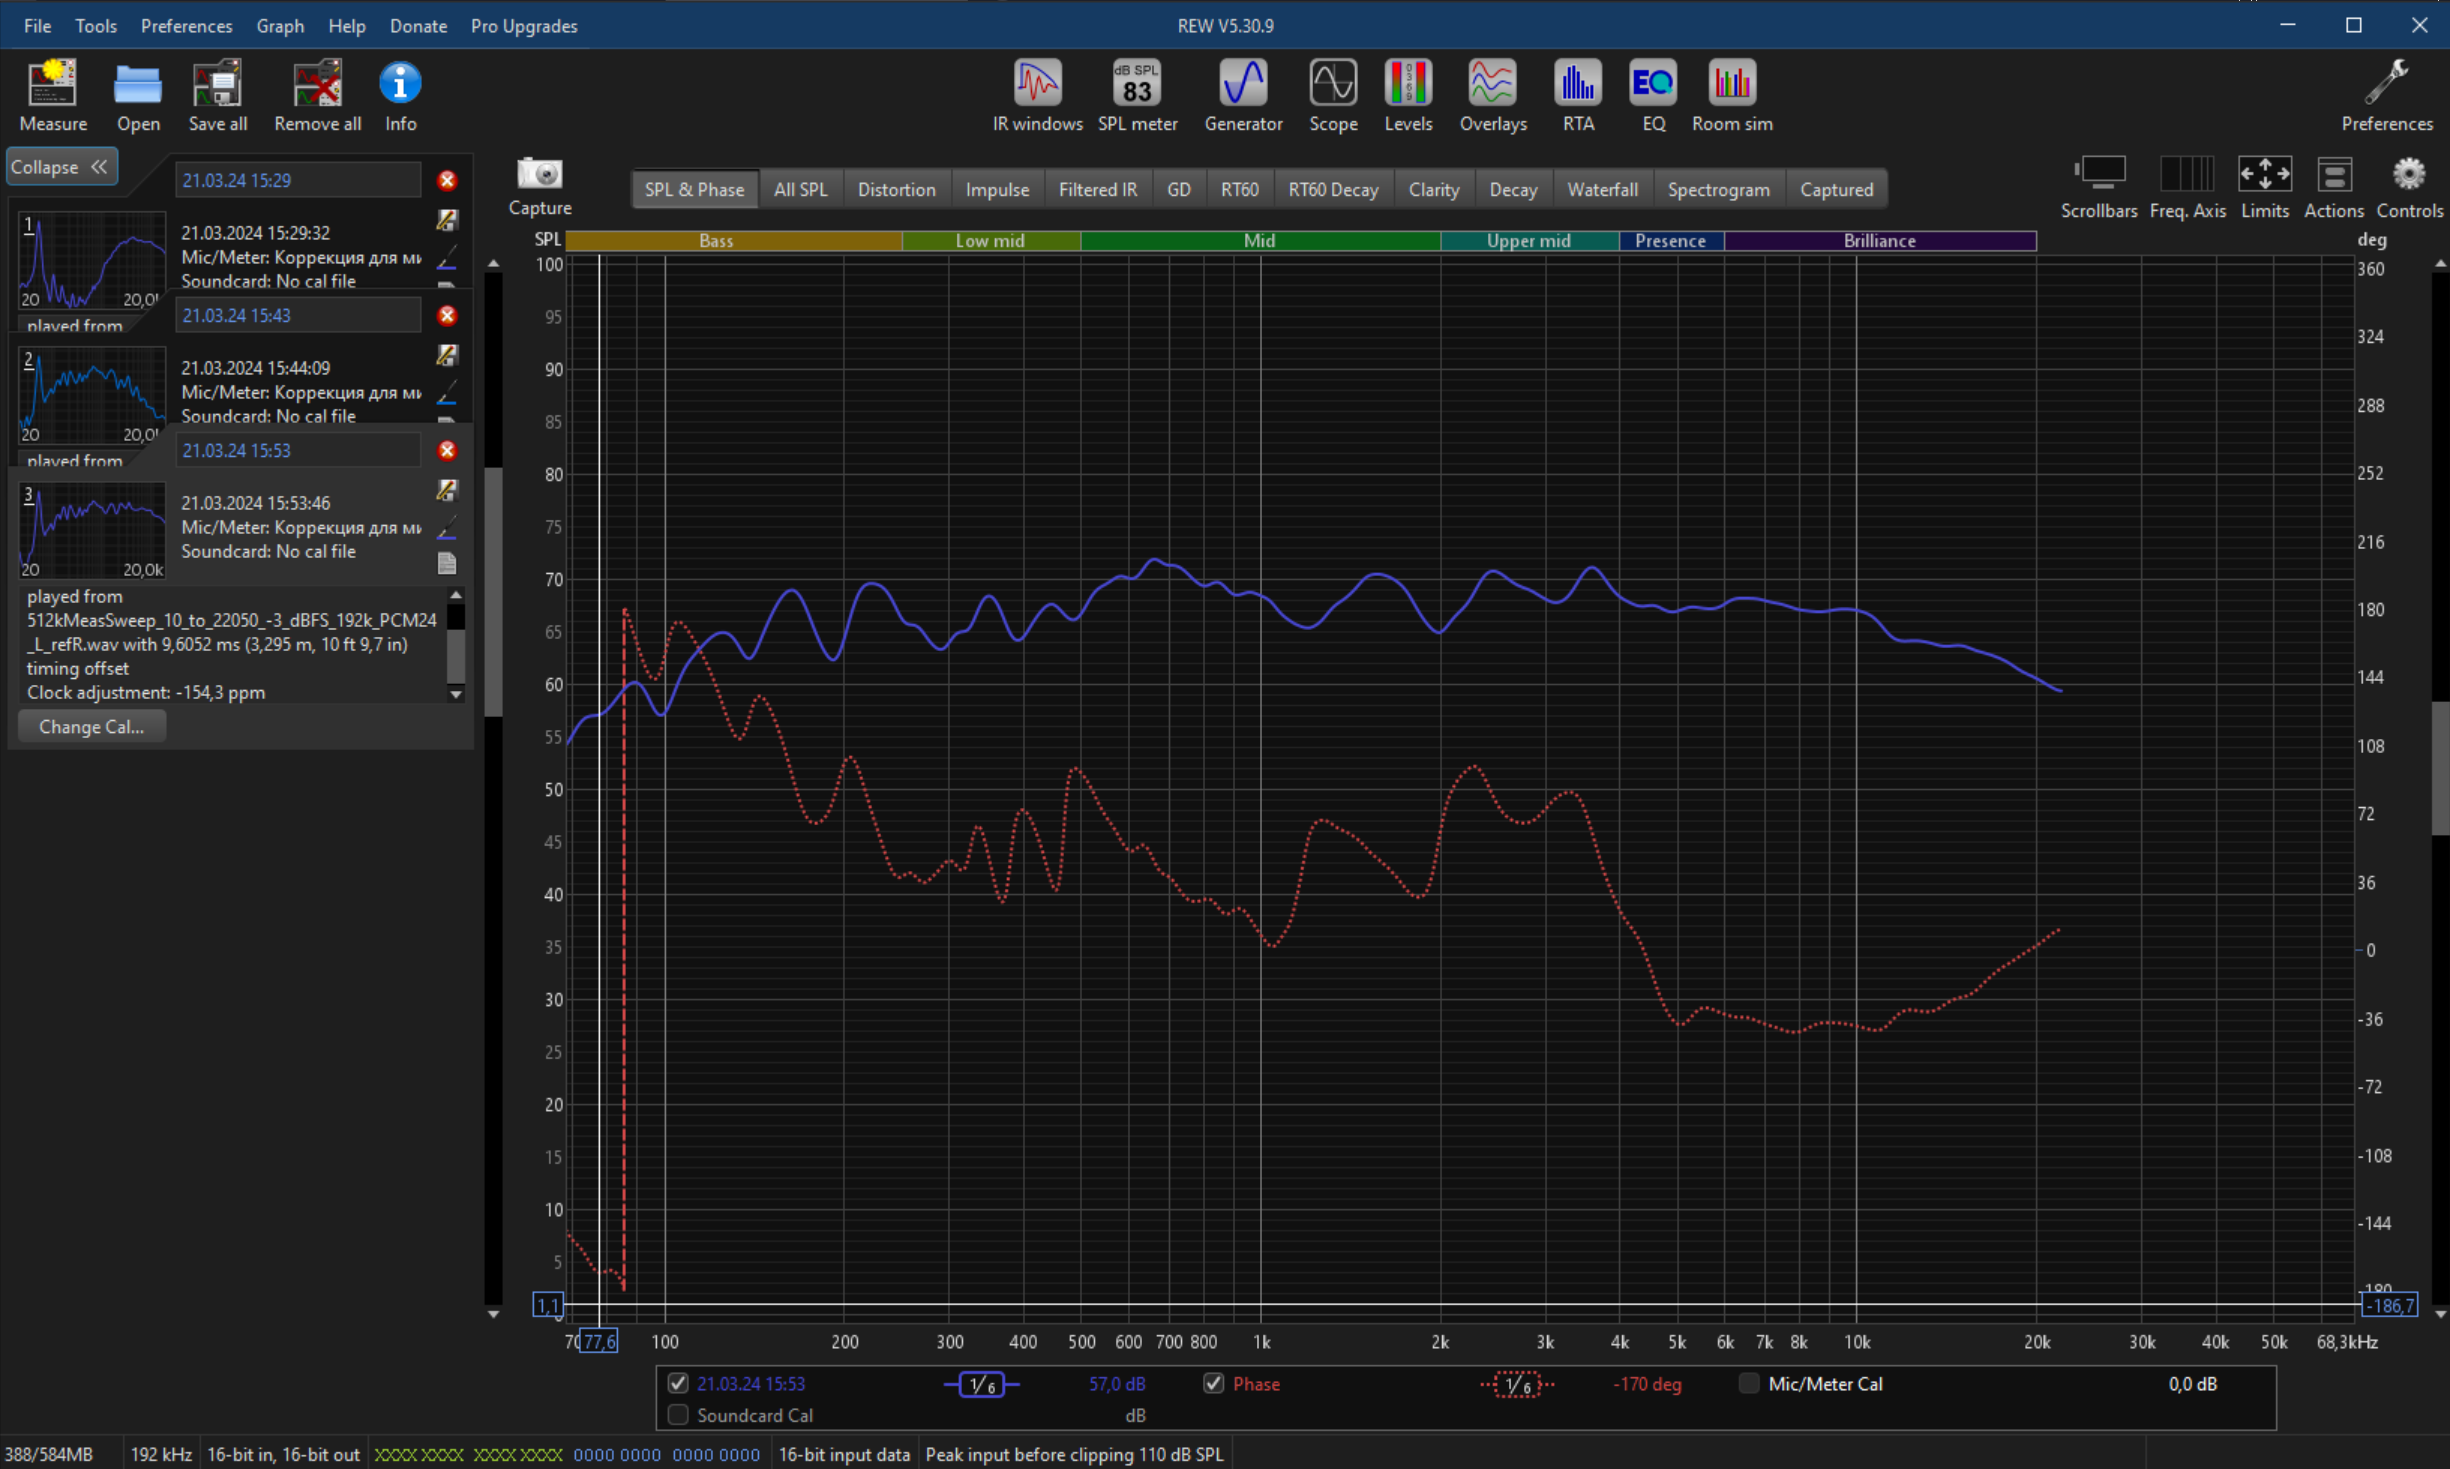Open the Levels meter
This screenshot has height=1469, width=2450.
[1408, 96]
